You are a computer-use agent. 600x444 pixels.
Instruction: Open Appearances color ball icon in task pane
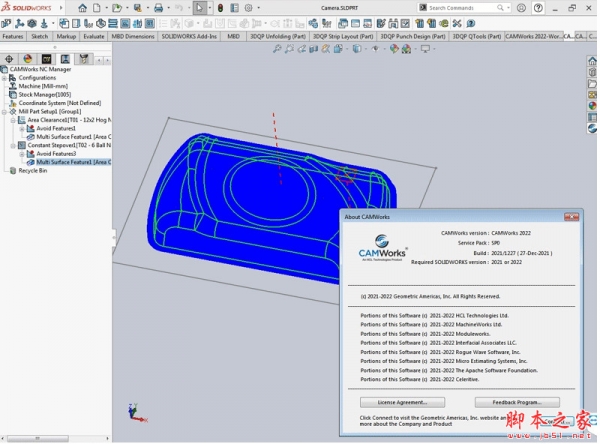(x=592, y=106)
